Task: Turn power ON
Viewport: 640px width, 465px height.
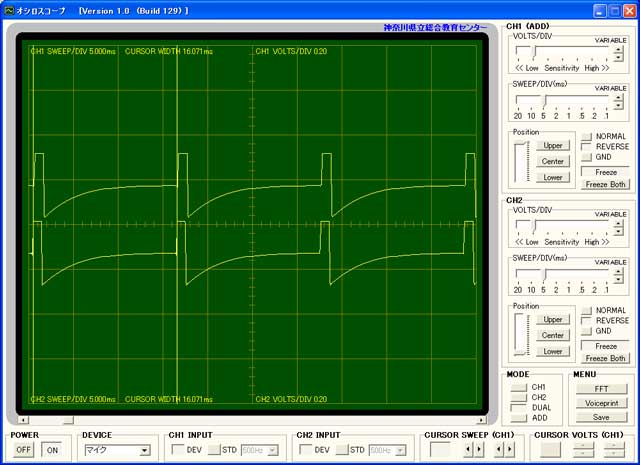Action: point(52,450)
